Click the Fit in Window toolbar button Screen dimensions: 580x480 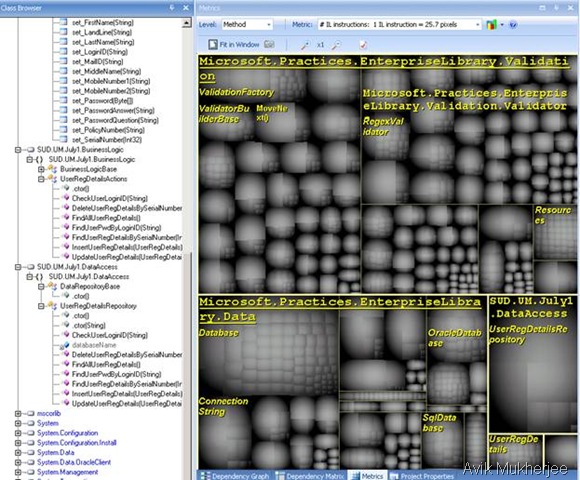(x=234, y=45)
